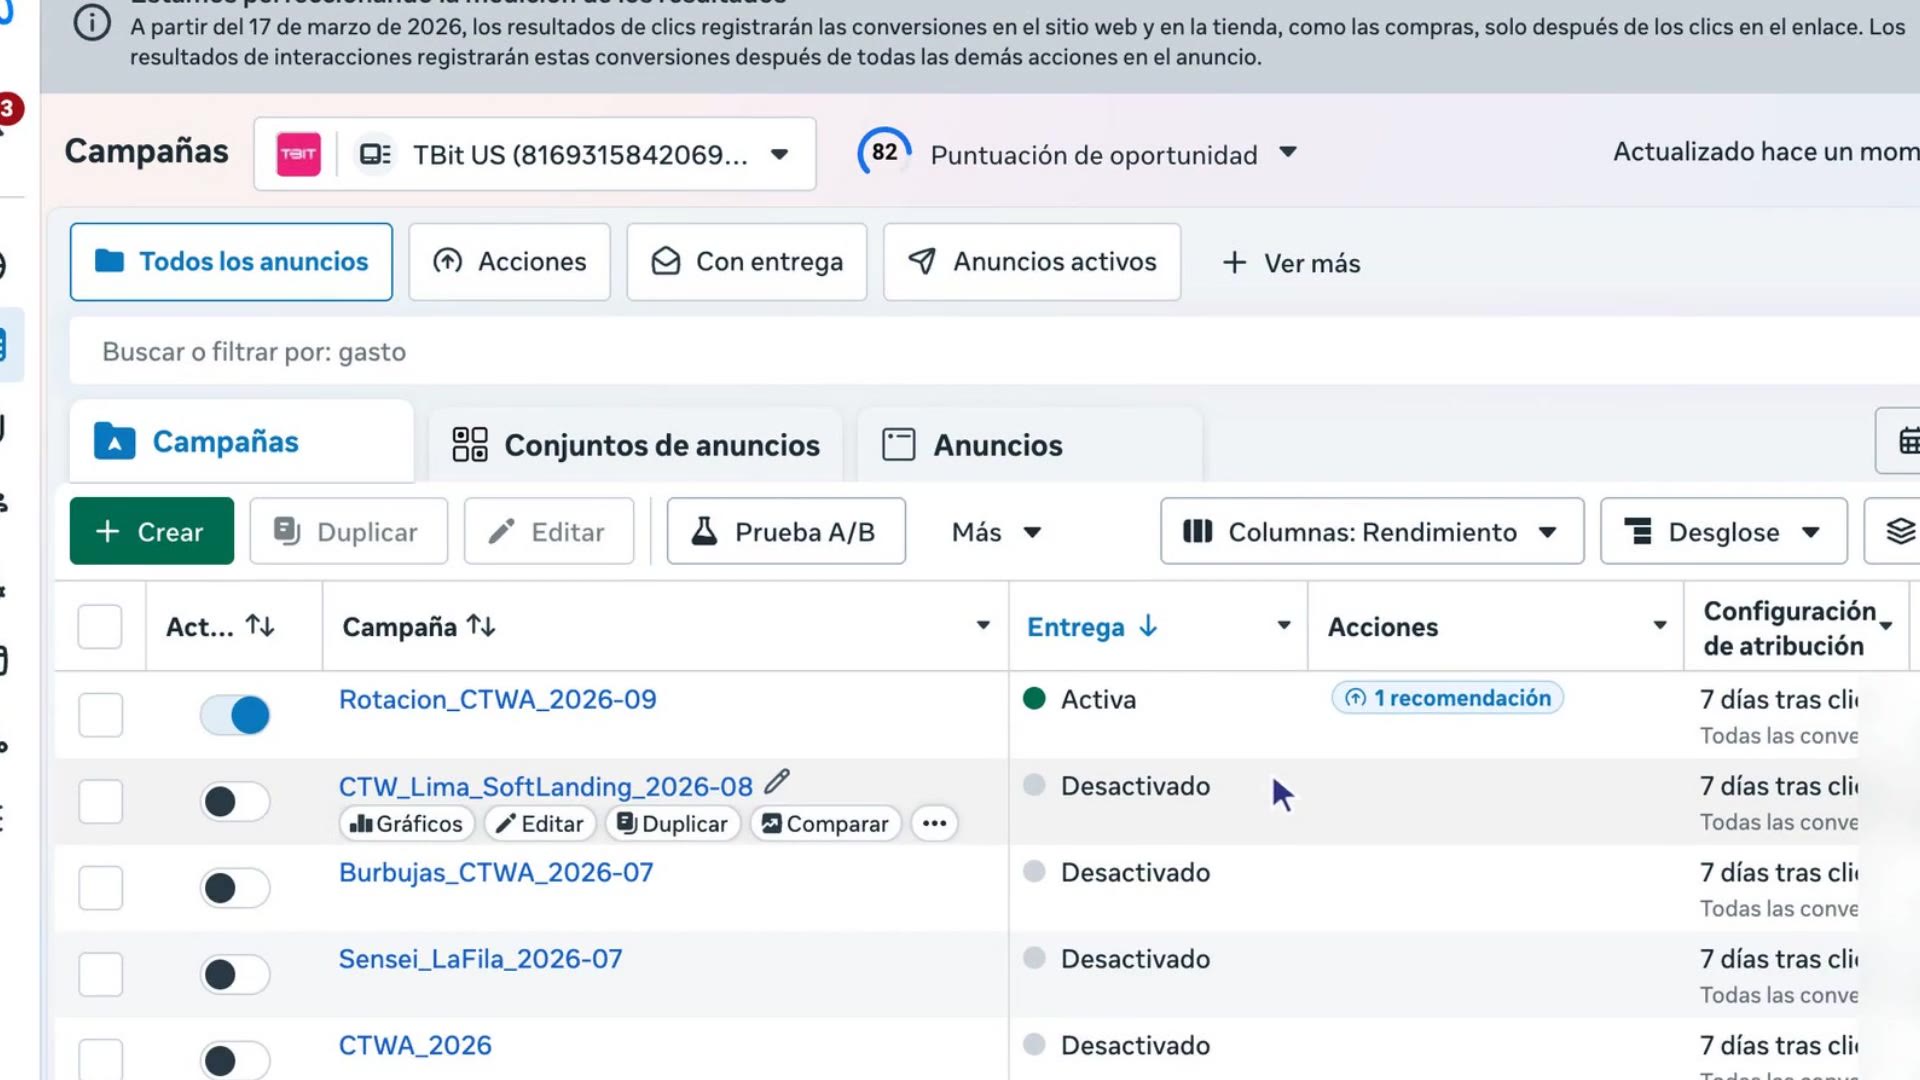
Task: Click the Buscar o filtrar search field
Action: pyautogui.click(x=995, y=351)
